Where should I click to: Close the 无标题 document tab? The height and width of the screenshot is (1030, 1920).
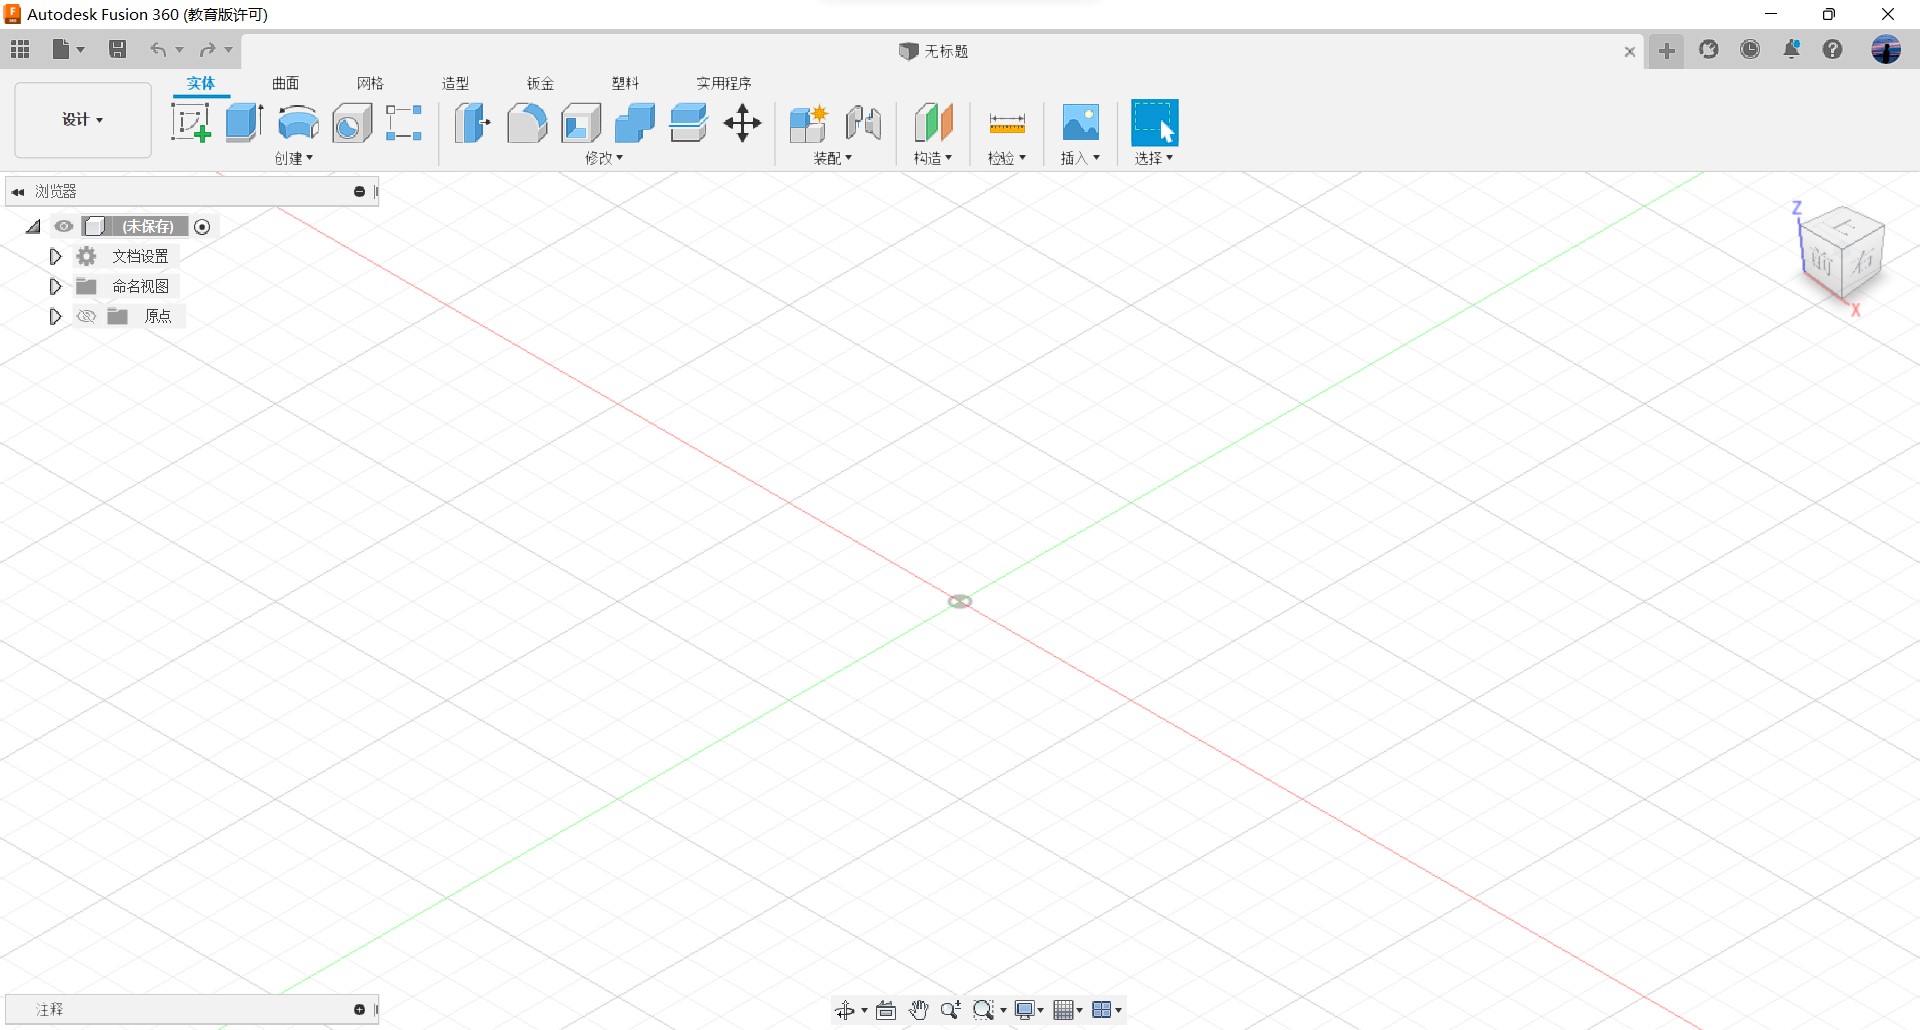coord(1630,52)
